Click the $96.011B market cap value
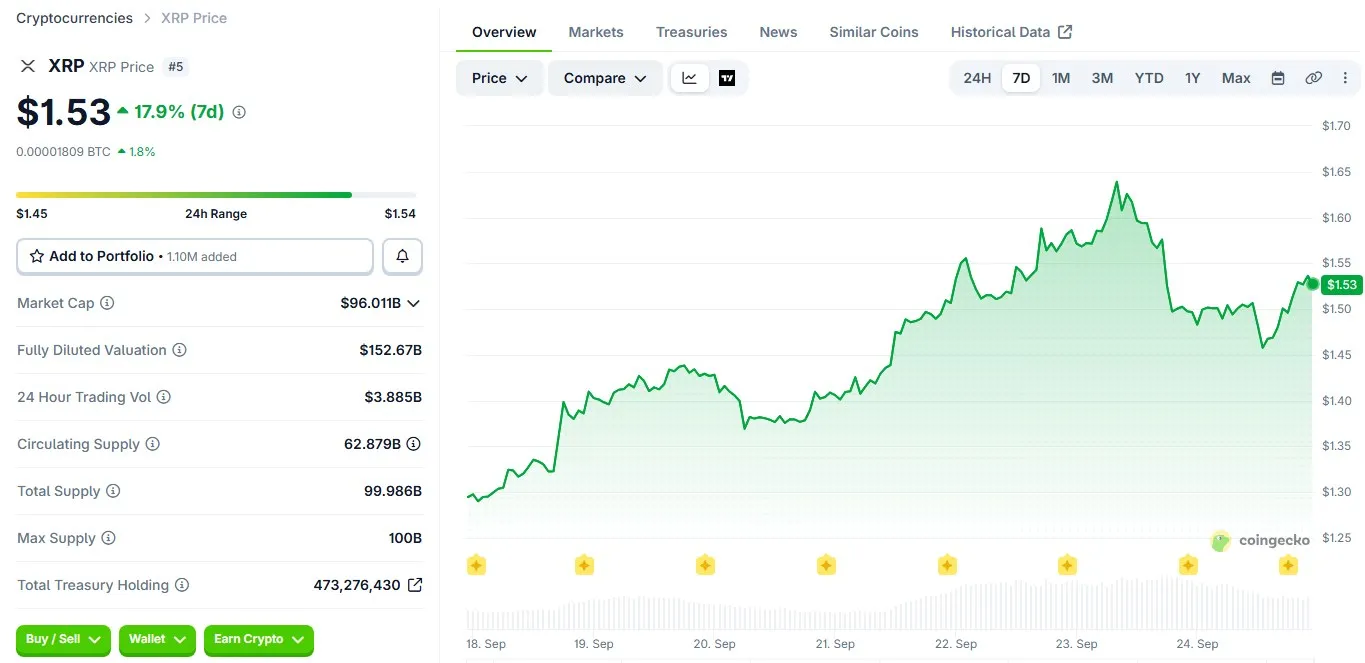This screenshot has width=1365, height=663. [x=370, y=303]
